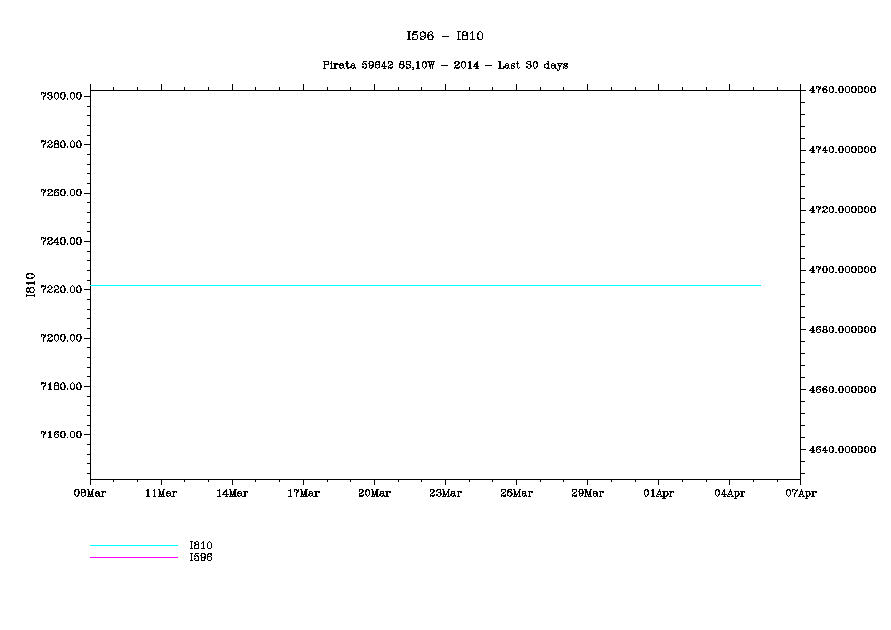Pick the 01Apr date tick label
Viewport: 891px width, 630px height.
pos(658,493)
